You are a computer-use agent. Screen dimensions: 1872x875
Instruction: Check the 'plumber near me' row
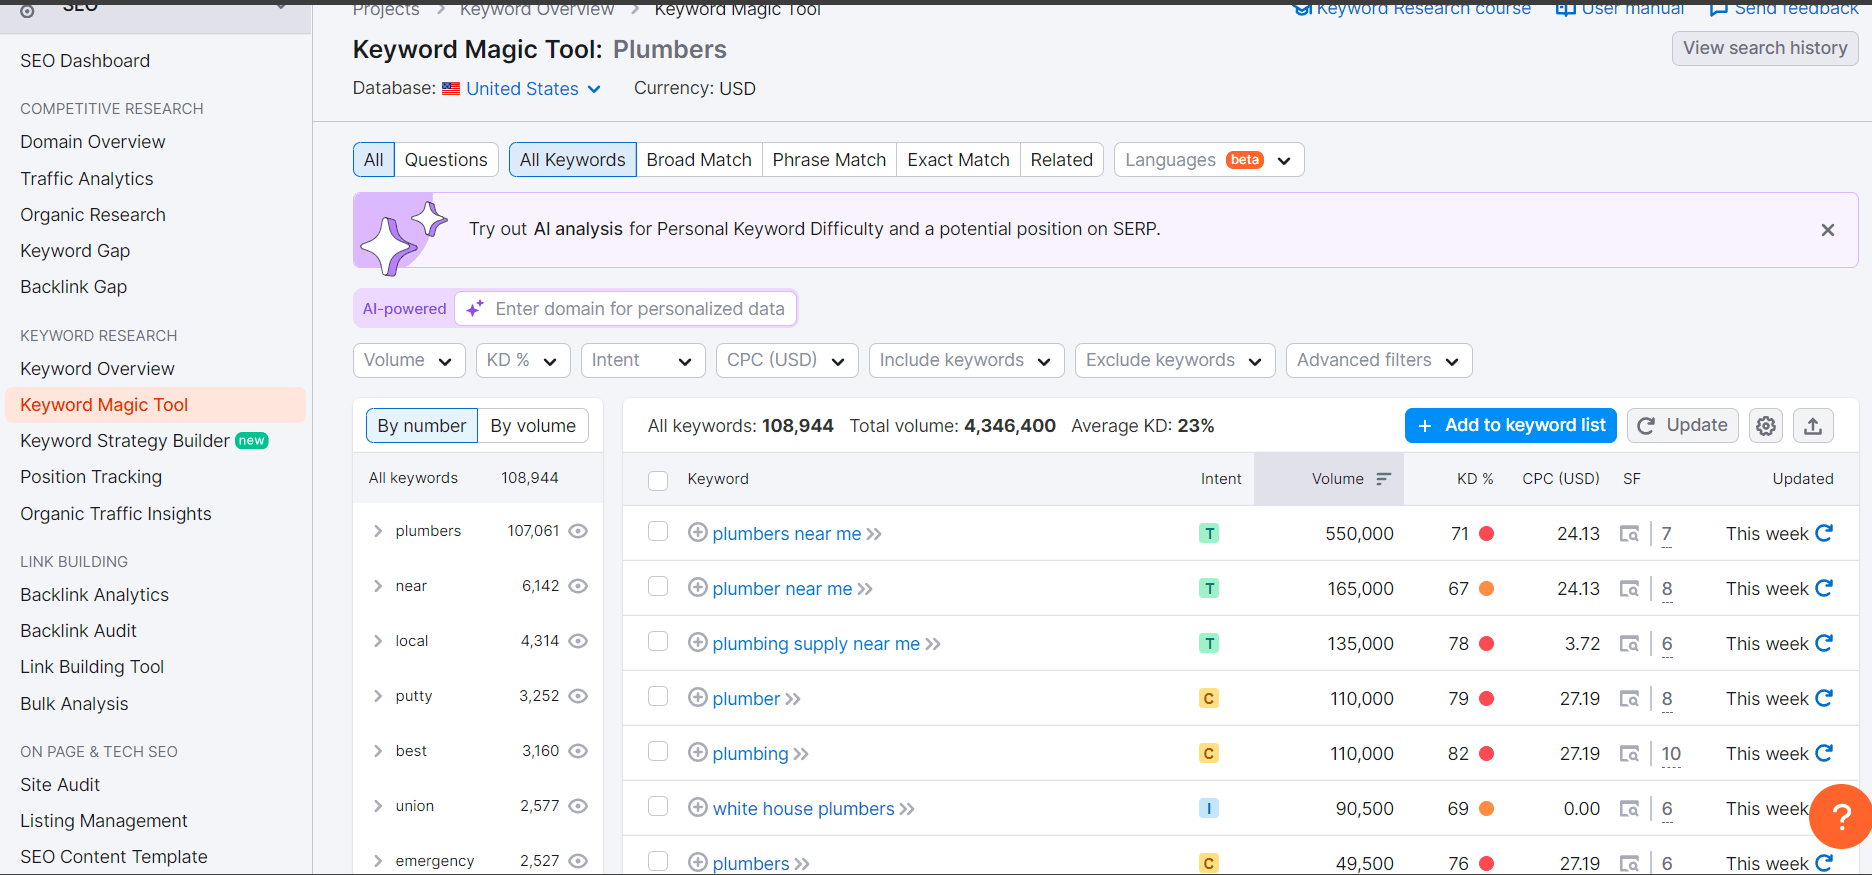pos(658,586)
